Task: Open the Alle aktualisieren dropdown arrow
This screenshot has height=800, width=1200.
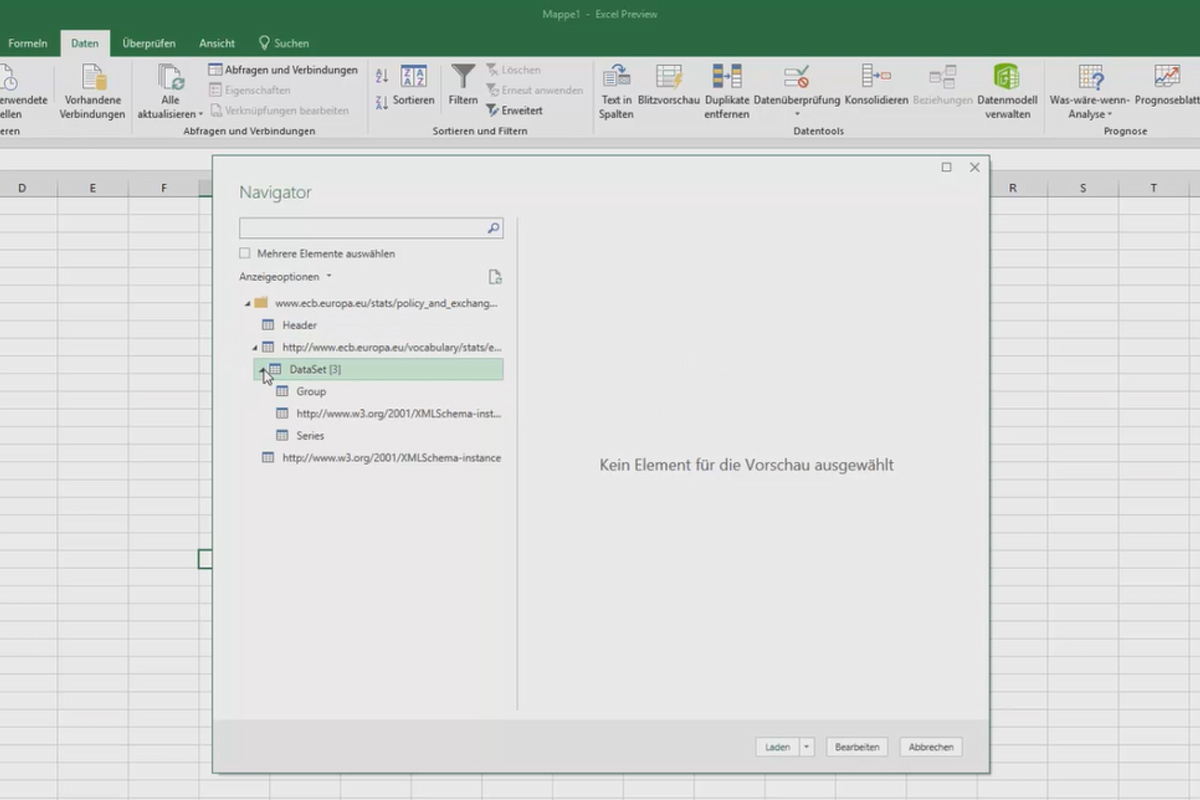Action: tap(200, 115)
